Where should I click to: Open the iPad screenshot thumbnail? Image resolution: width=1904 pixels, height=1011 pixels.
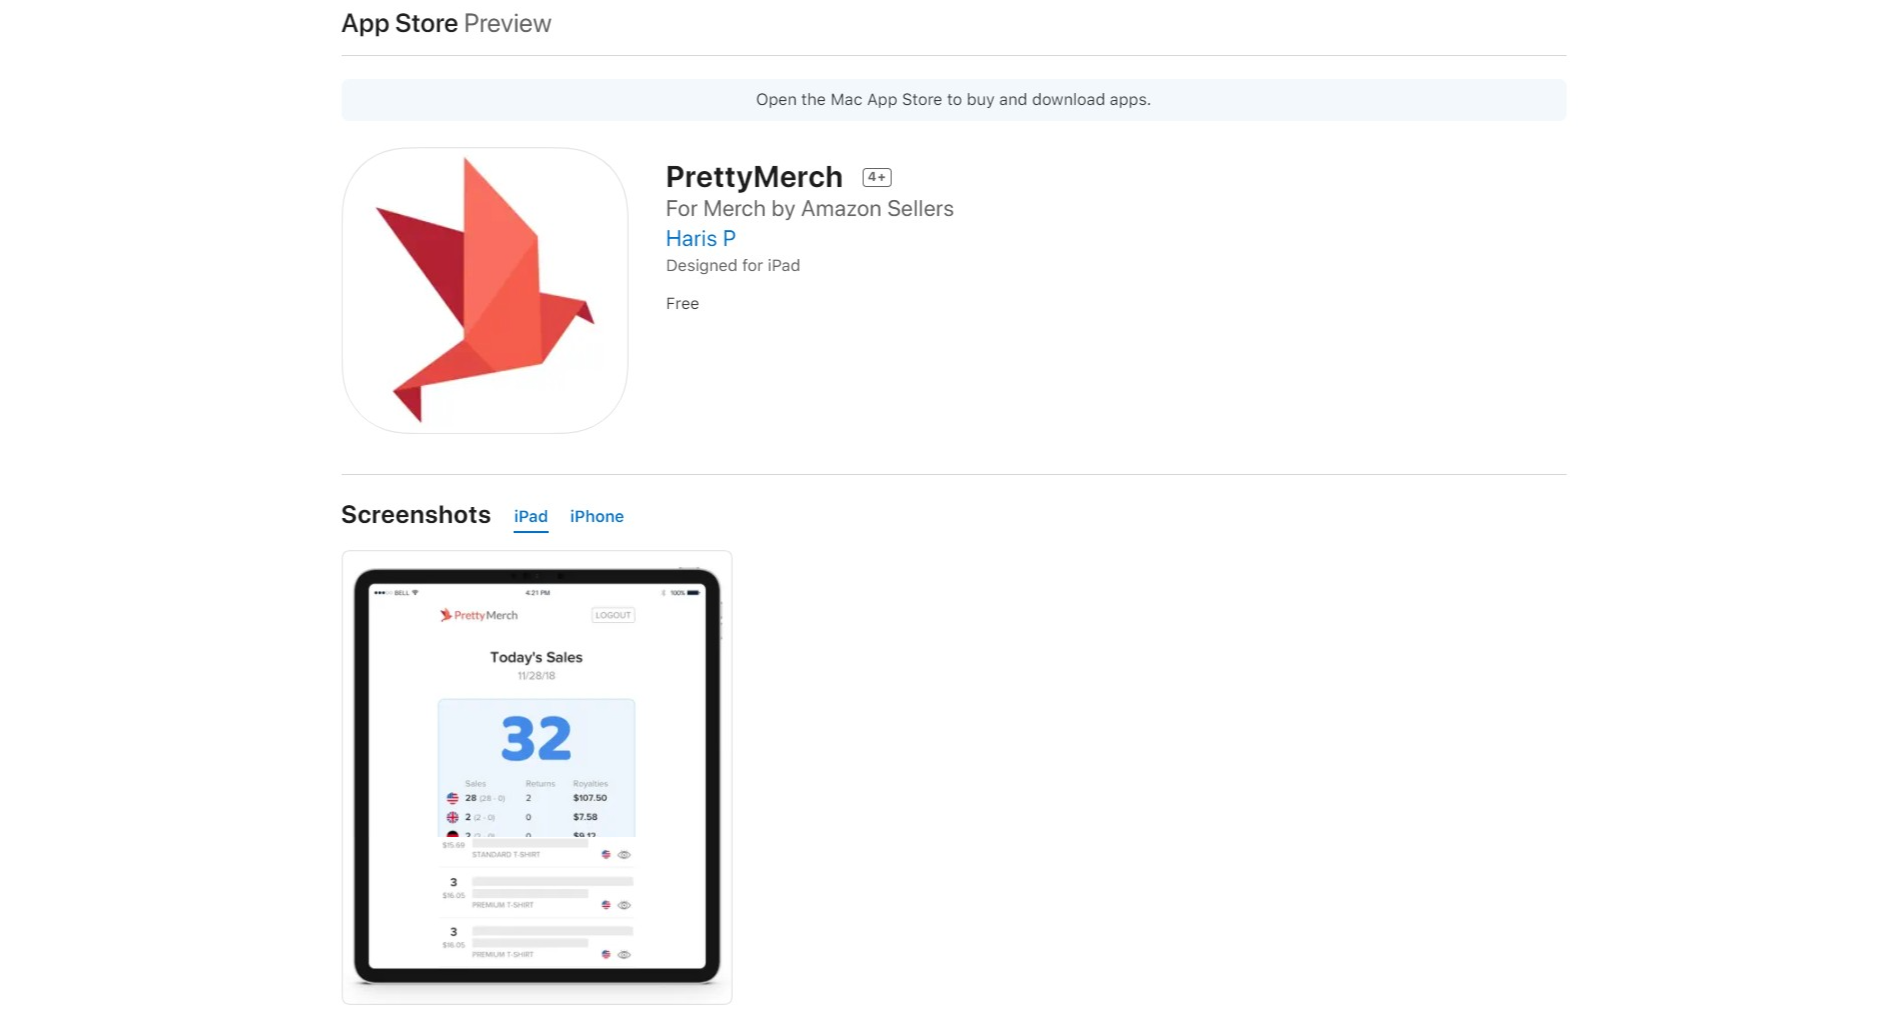tap(537, 777)
